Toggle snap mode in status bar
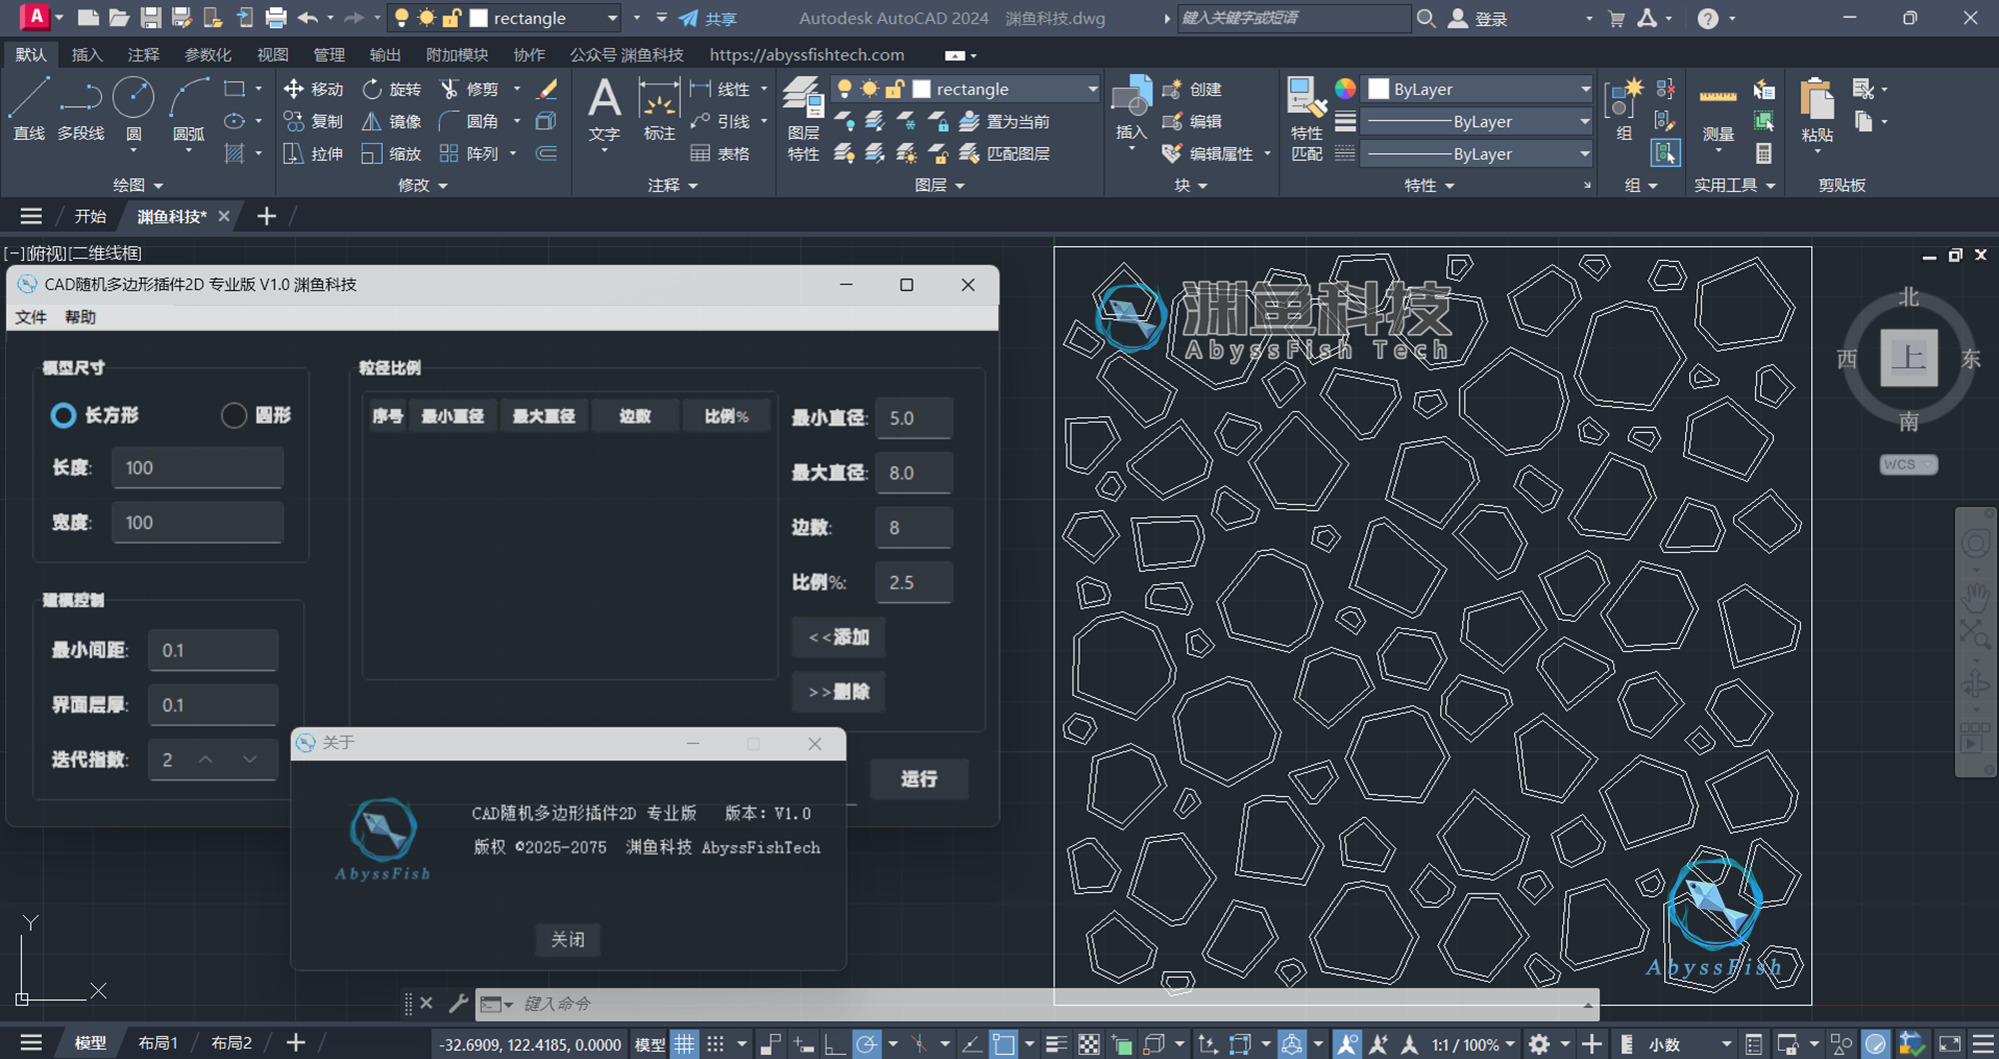This screenshot has width=1999, height=1059. 716,1044
